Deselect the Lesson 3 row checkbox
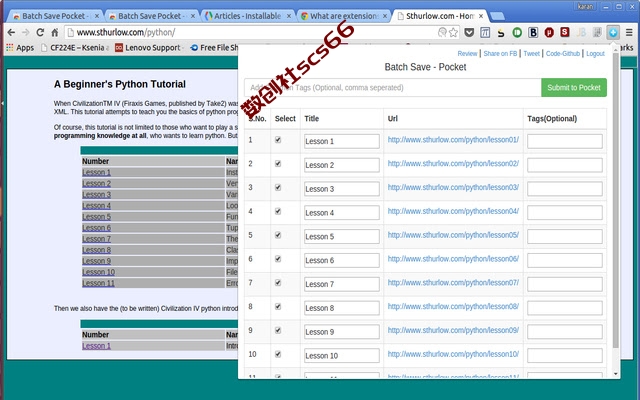 [x=278, y=187]
